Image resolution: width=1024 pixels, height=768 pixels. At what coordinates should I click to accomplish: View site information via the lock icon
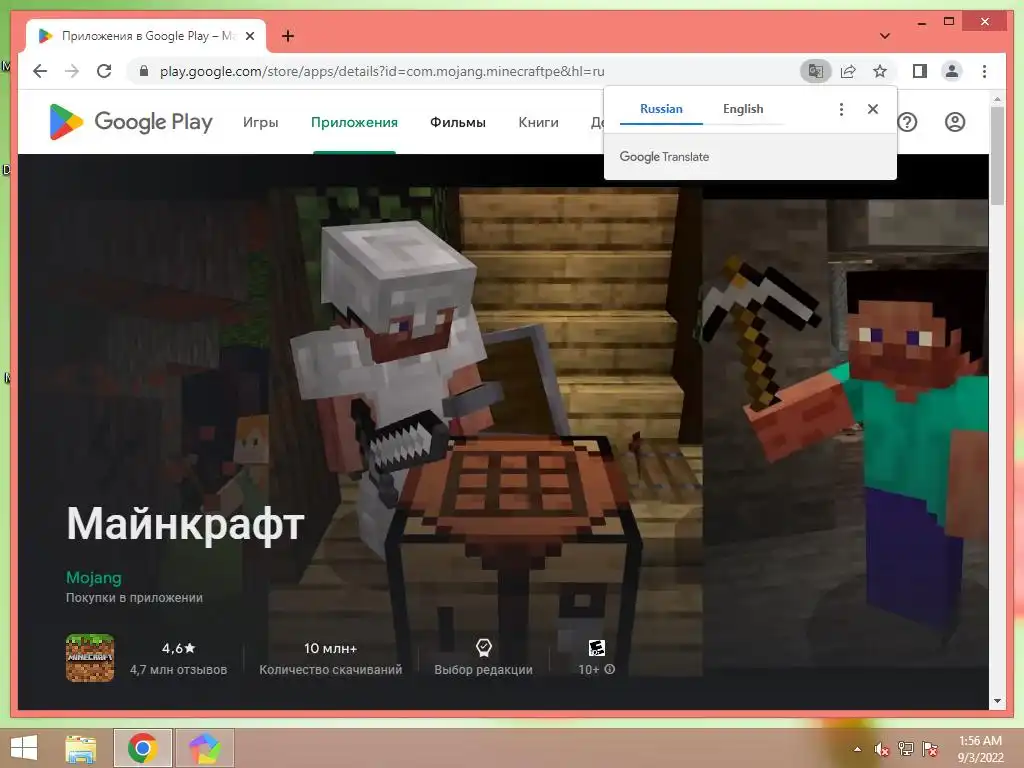pos(144,71)
